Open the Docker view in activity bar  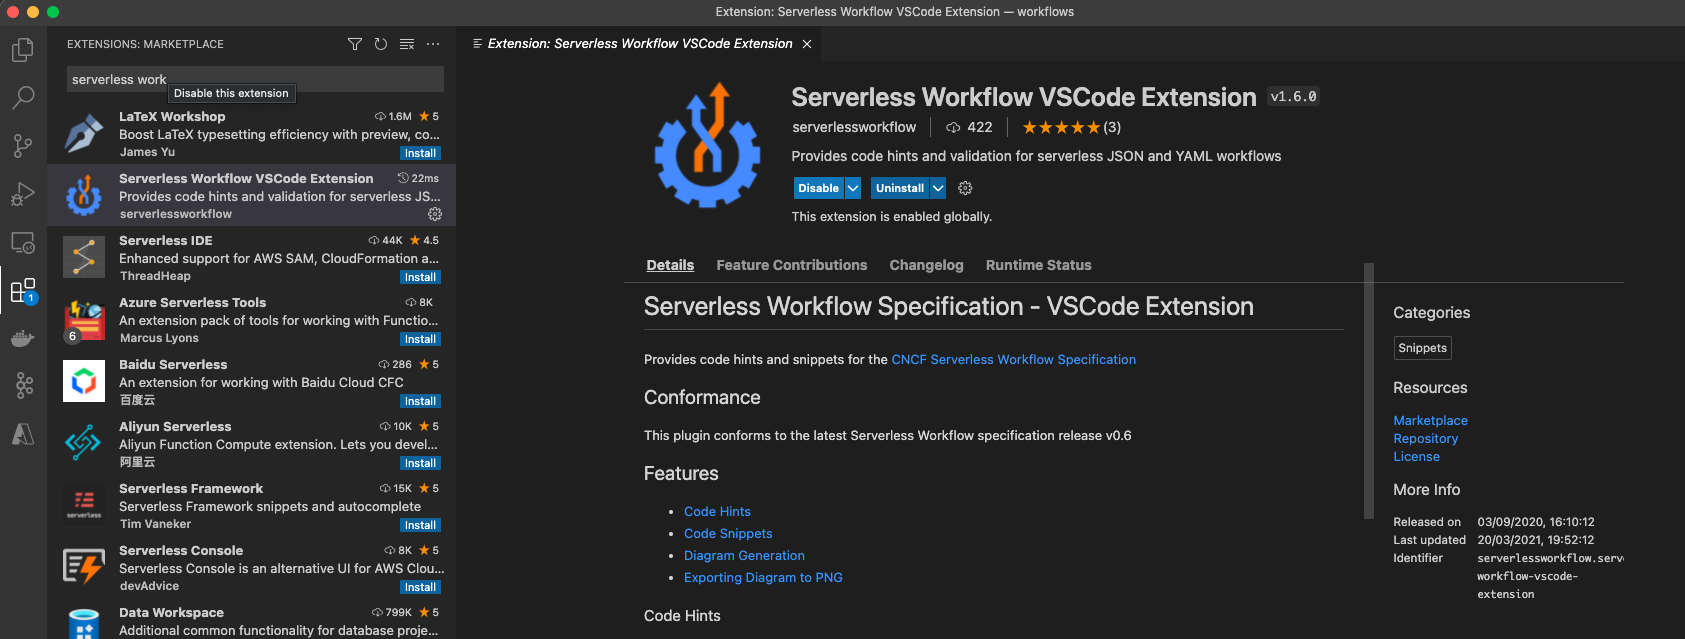click(x=22, y=338)
